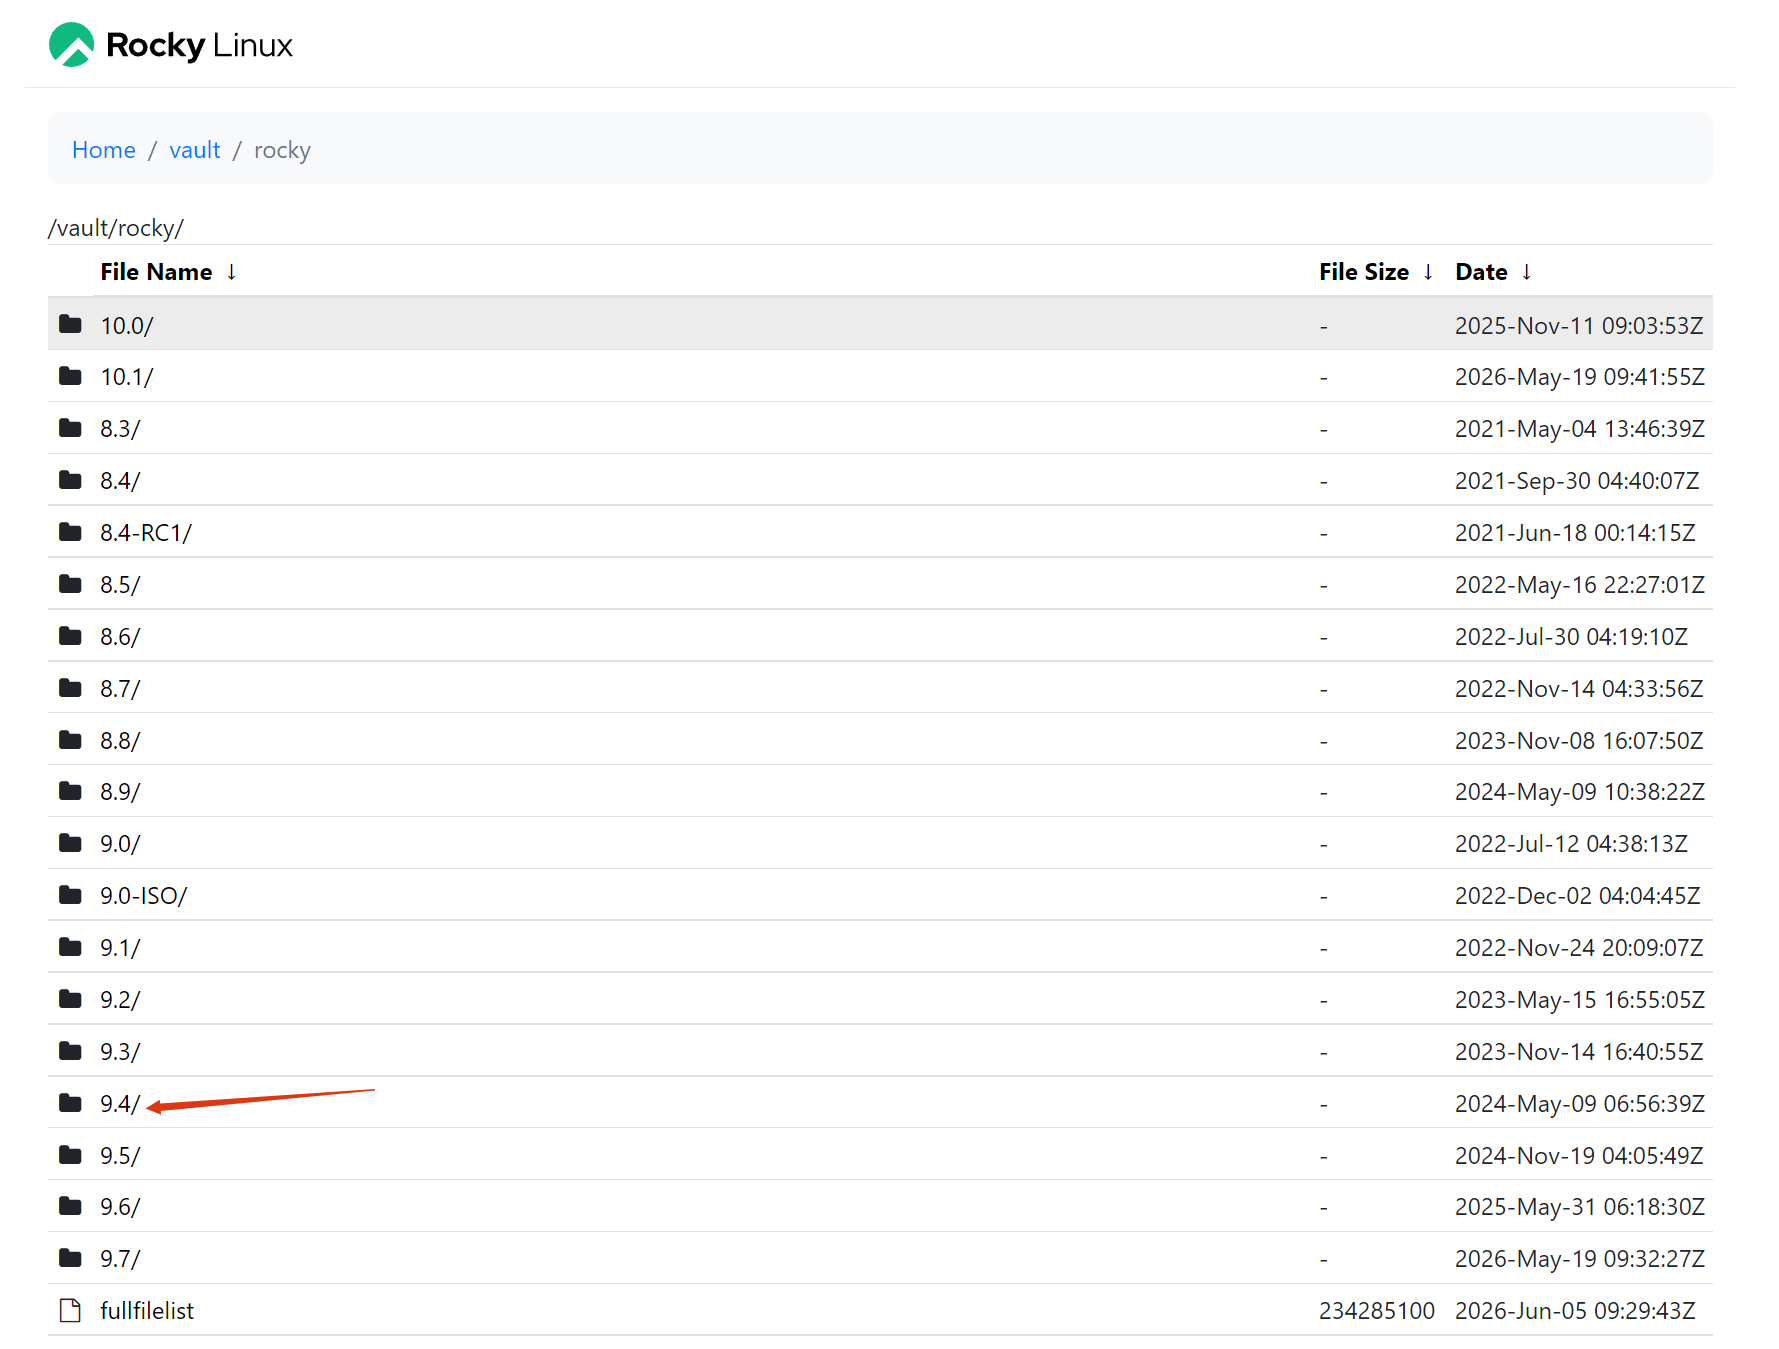This screenshot has height=1349, width=1779.
Task: Select date 2025-Nov-11 09:03:53Z
Action: pyautogui.click(x=1579, y=326)
